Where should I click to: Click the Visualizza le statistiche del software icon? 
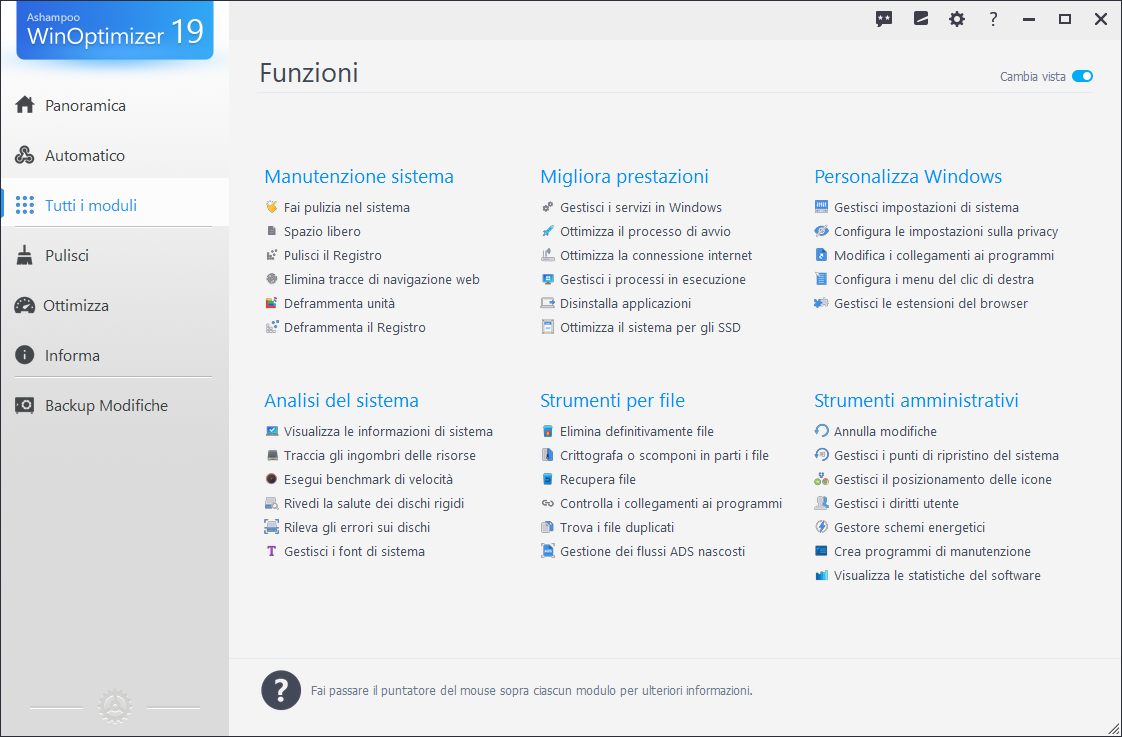(821, 575)
